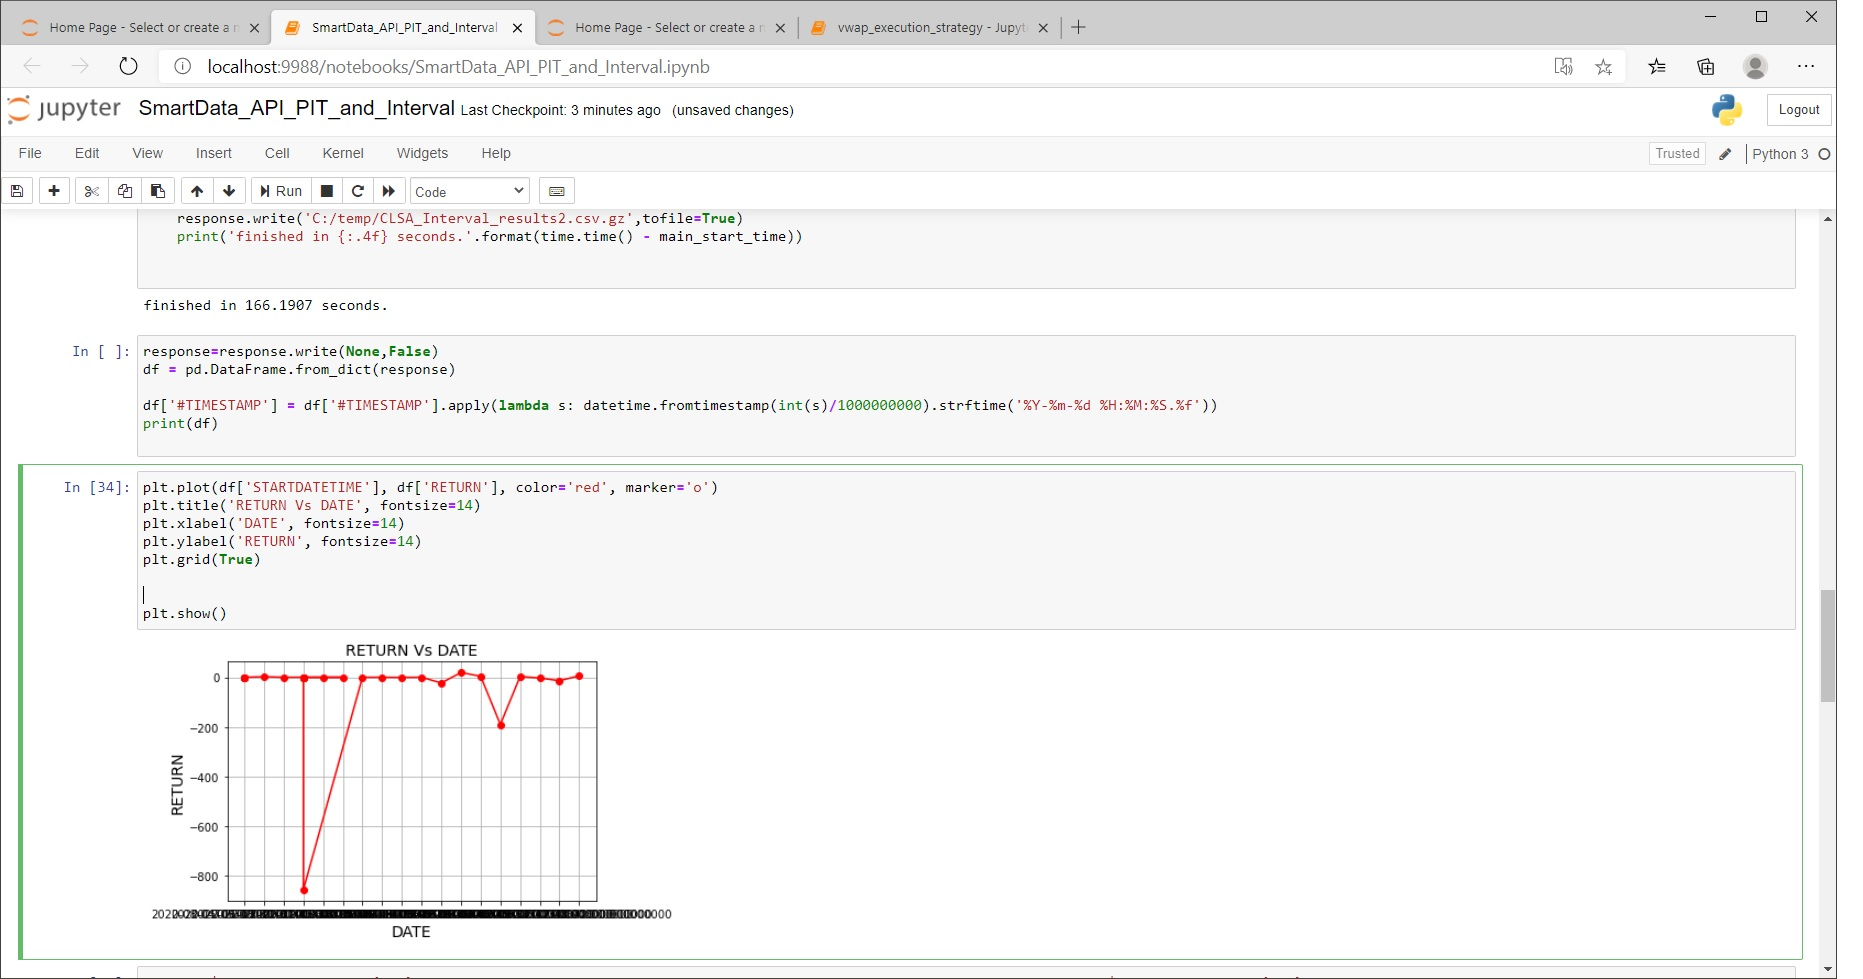
Task: Click the scrollbar down arrow
Action: click(1828, 969)
